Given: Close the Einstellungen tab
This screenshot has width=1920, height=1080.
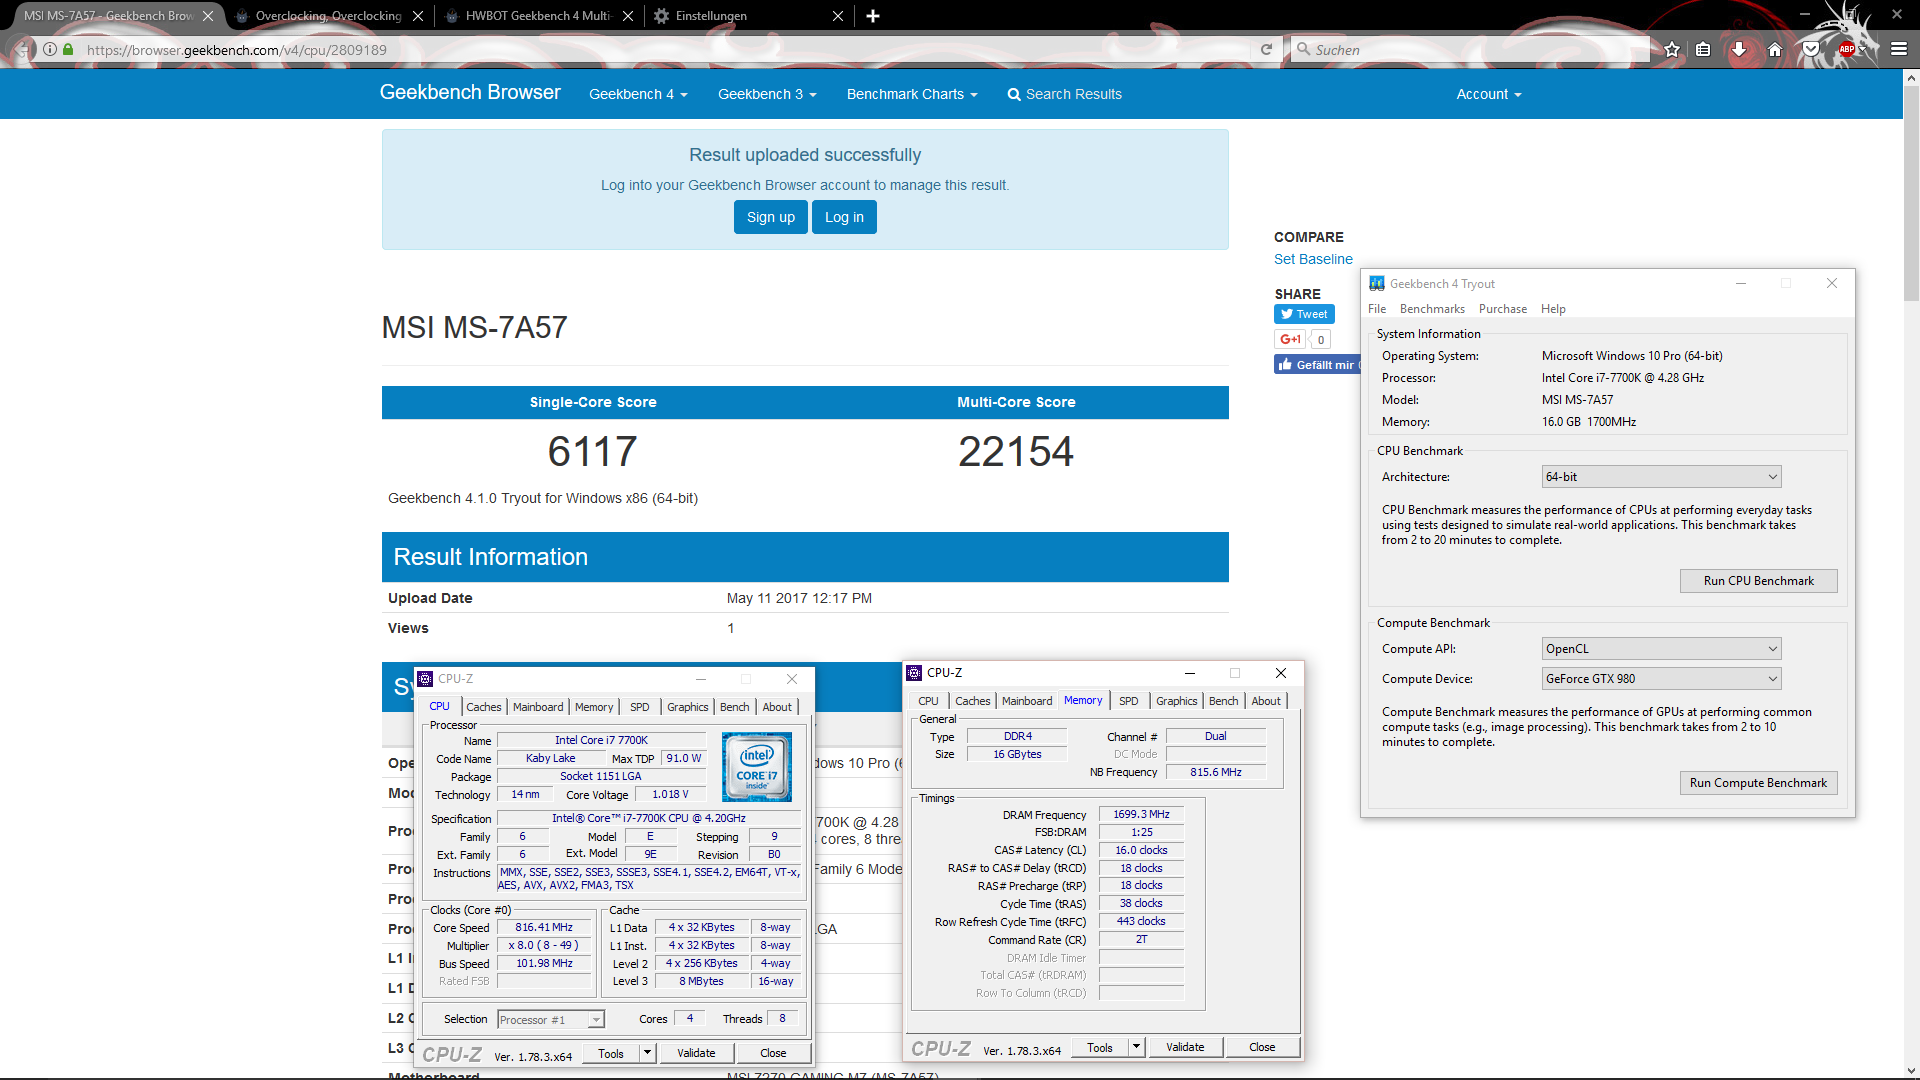Looking at the screenshot, I should pyautogui.click(x=838, y=16).
